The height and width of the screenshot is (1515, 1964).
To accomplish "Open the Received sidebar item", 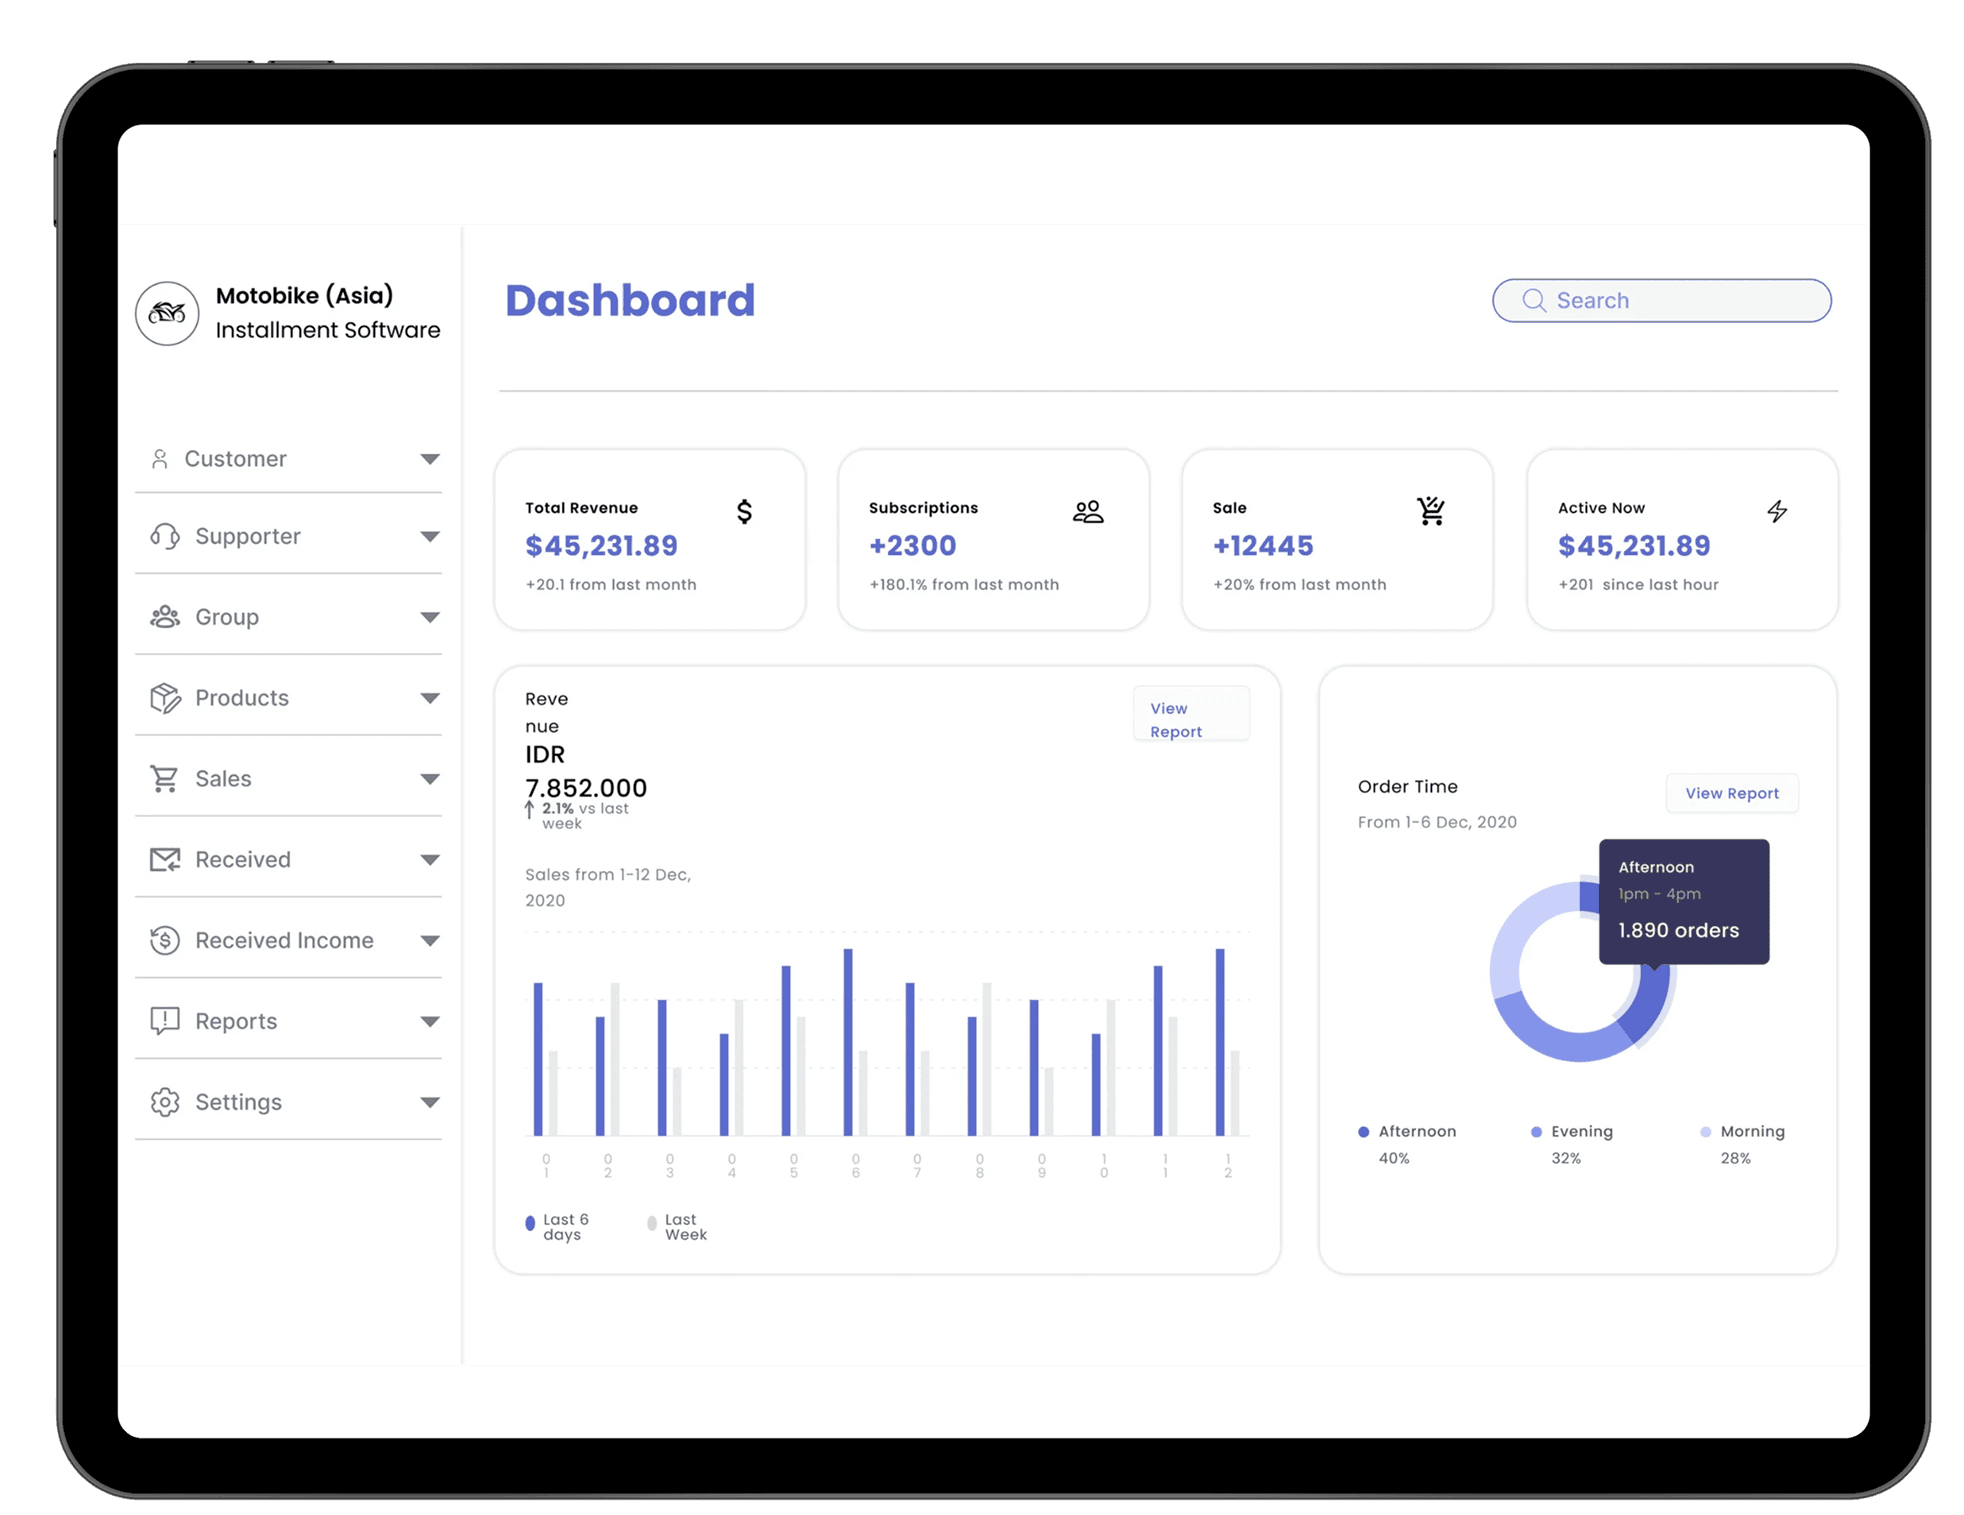I will pos(288,860).
